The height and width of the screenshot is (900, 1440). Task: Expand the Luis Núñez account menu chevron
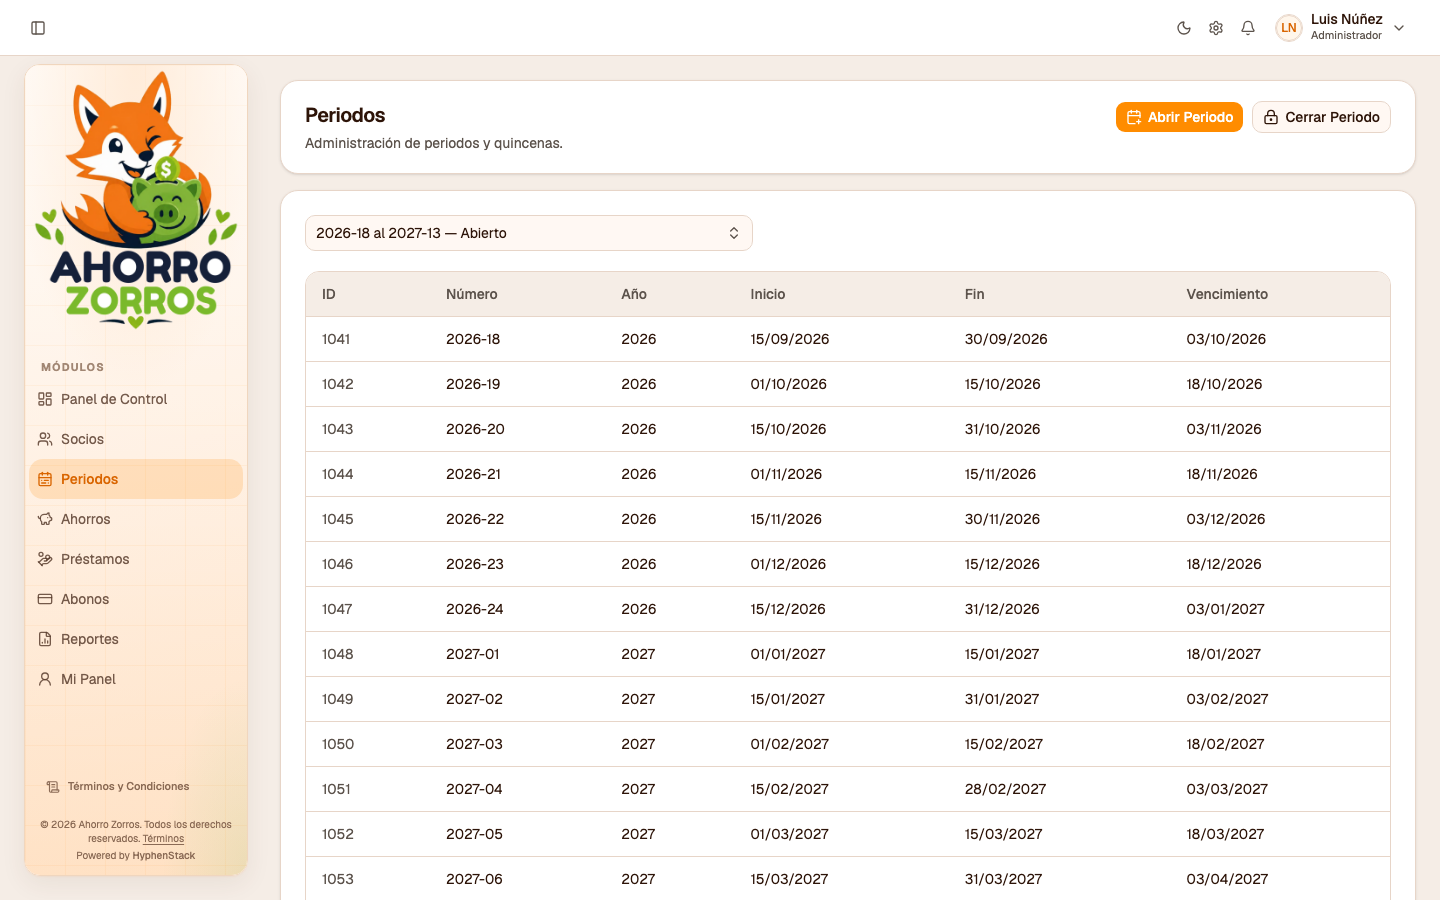[1399, 28]
